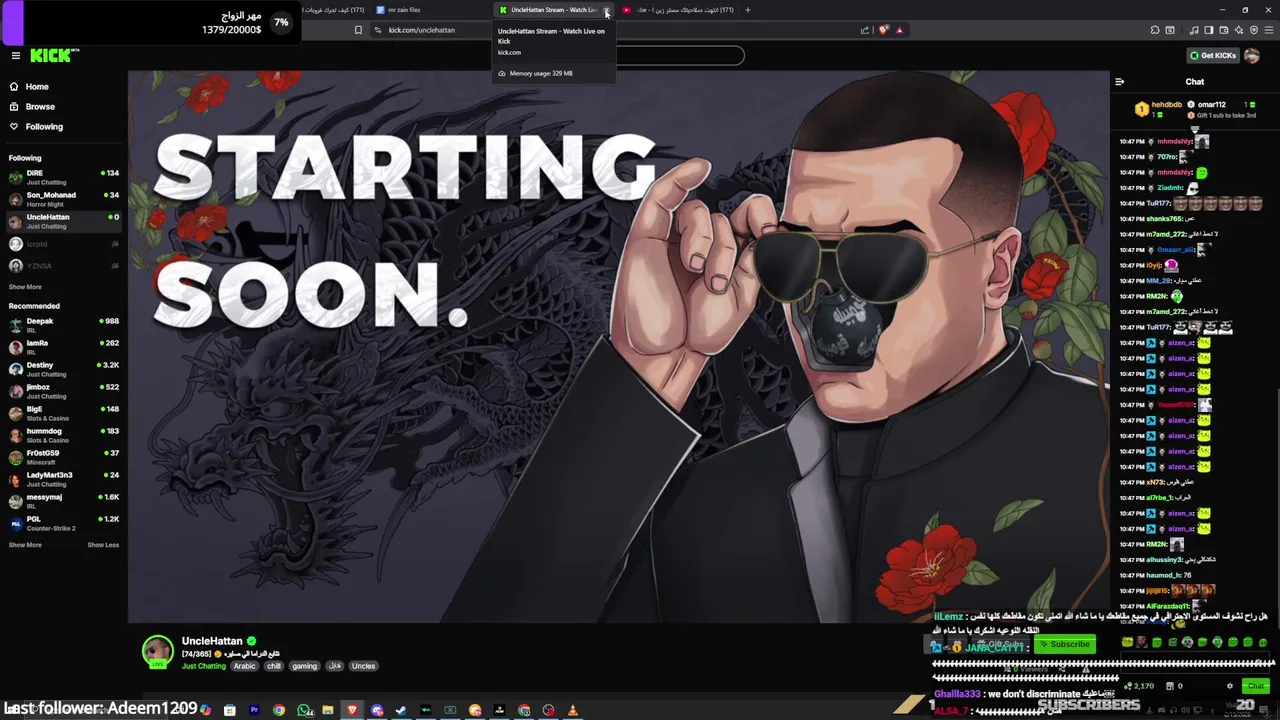The height and width of the screenshot is (720, 1280).
Task: Open Son_Mohanad channel in sidebar
Action: (x=63, y=199)
